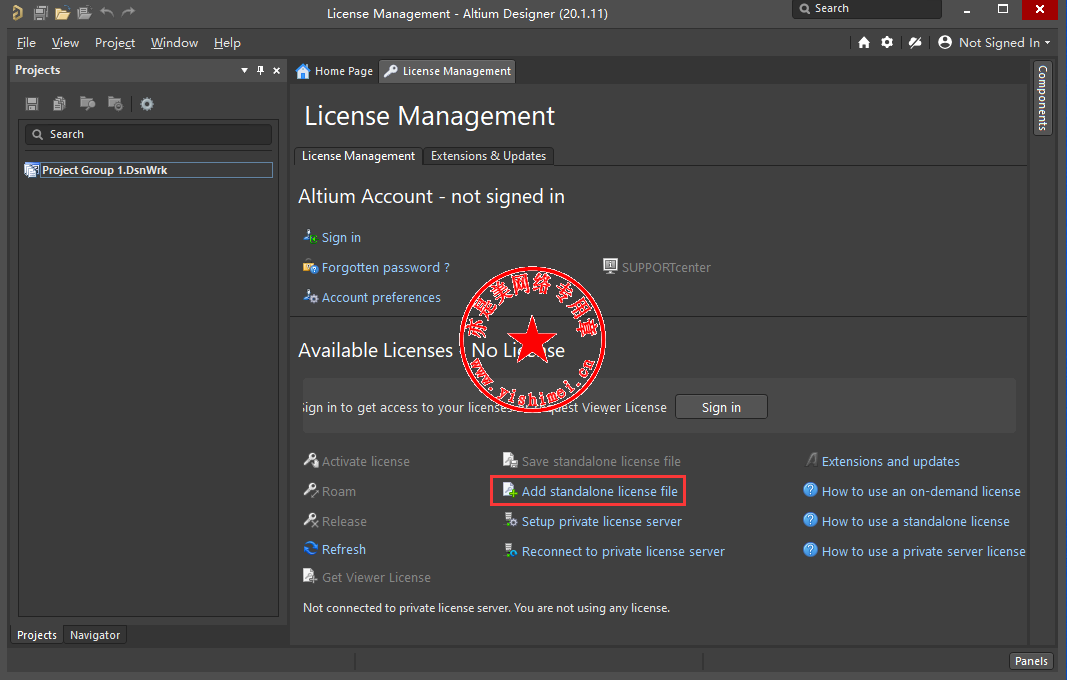Viewport: 1067px width, 680px height.
Task: Click Setup private license server link
Action: coord(602,521)
